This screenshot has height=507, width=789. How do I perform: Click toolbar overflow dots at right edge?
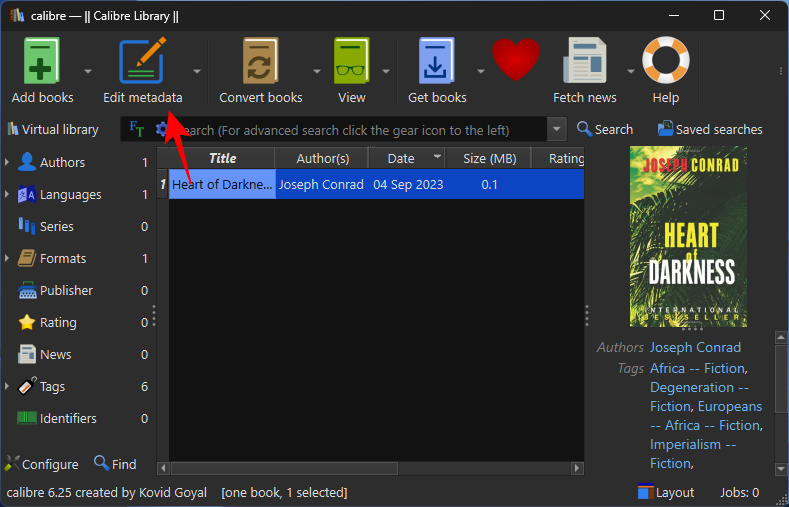coord(780,71)
